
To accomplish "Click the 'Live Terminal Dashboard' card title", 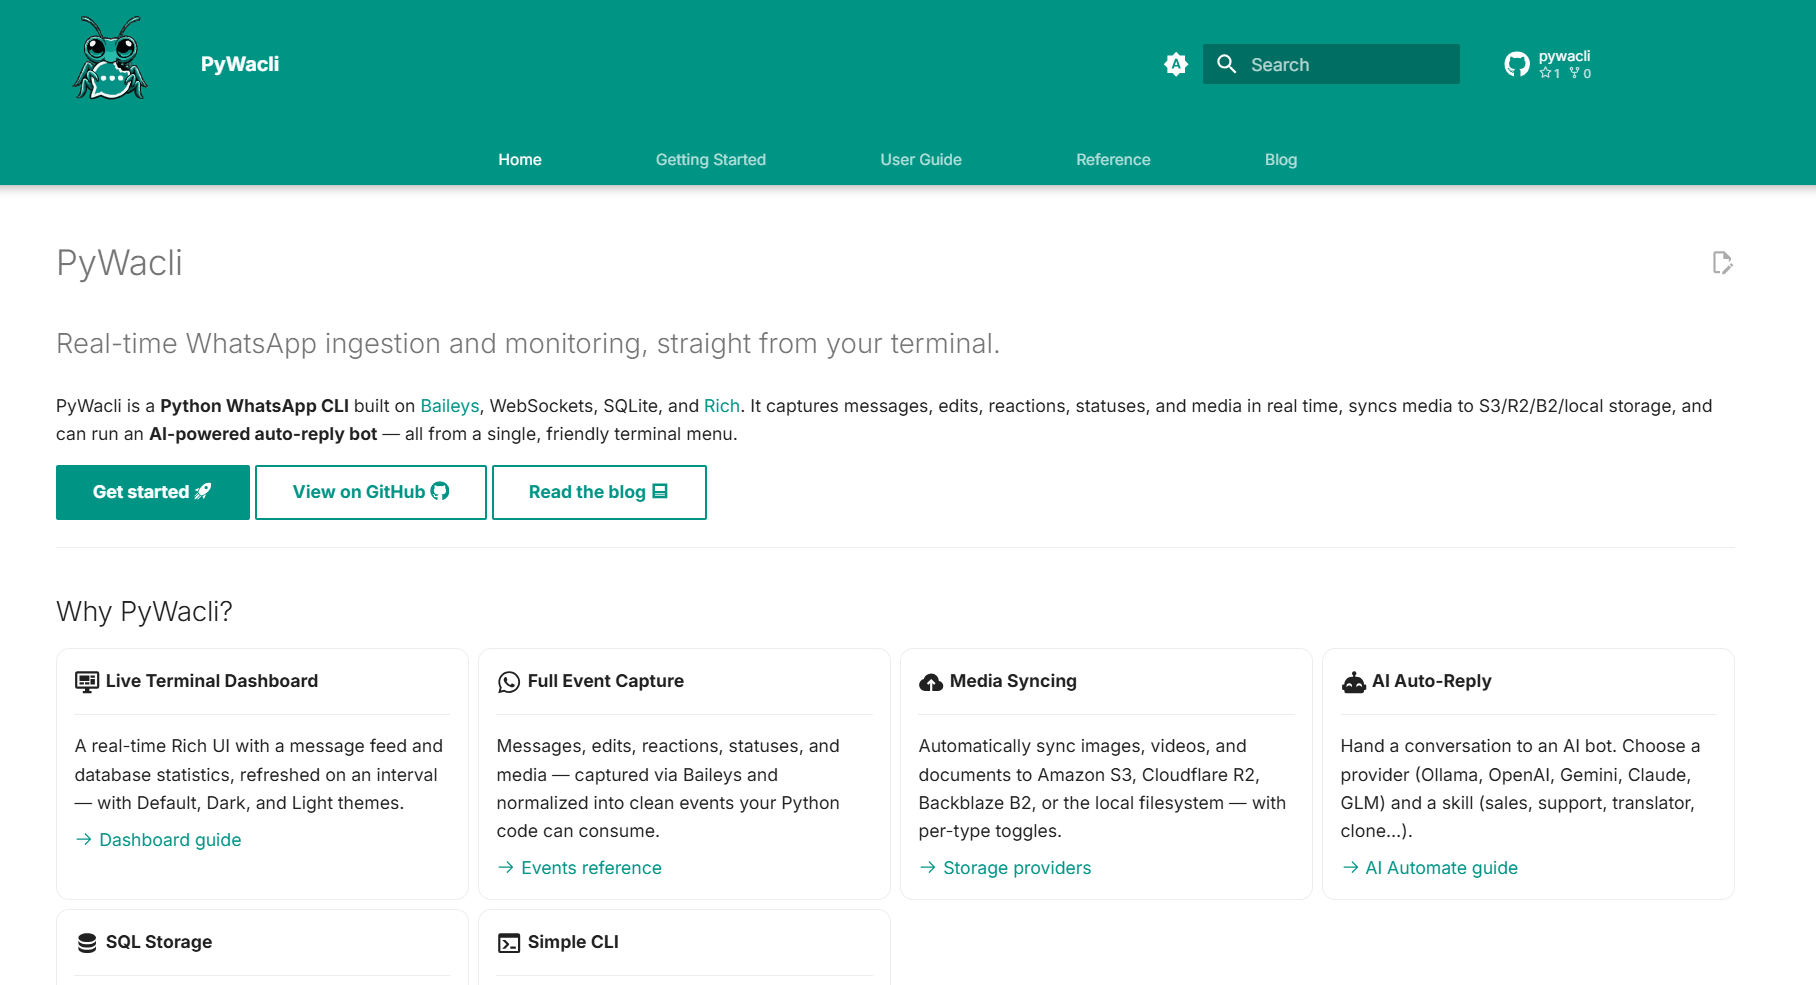I will [212, 681].
